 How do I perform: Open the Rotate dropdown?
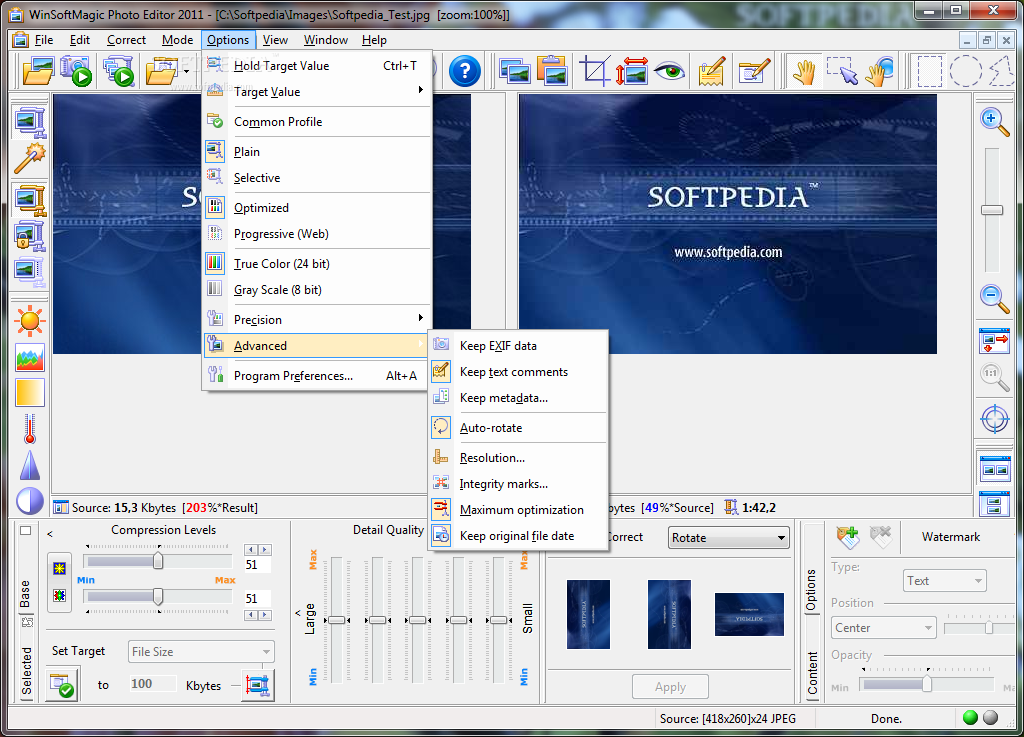[x=728, y=538]
